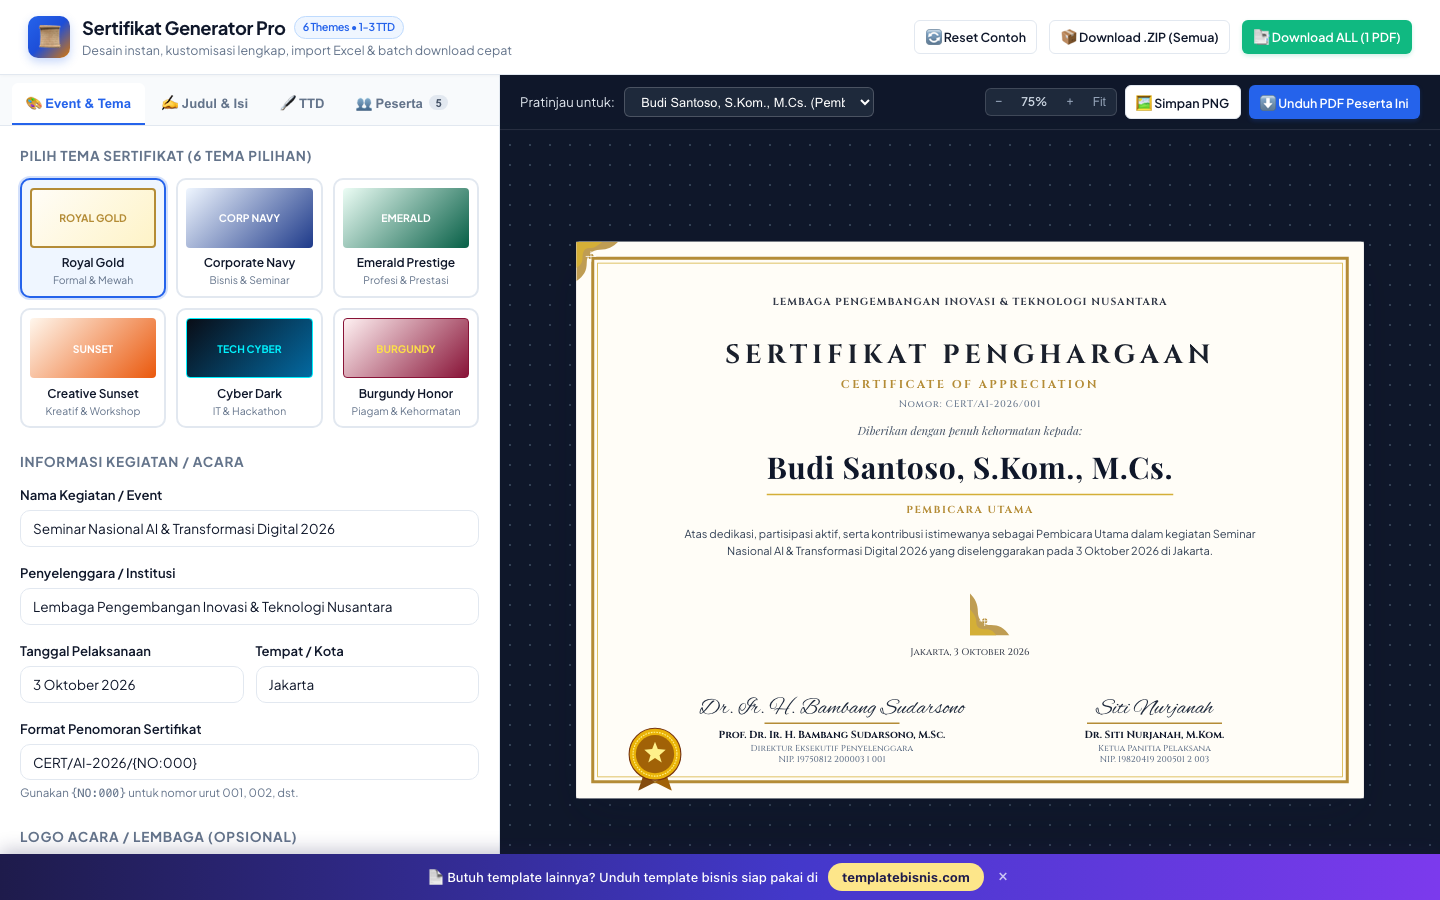Viewport: 1440px width, 900px height.
Task: Click the 75% zoom level value
Action: pyautogui.click(x=1034, y=102)
